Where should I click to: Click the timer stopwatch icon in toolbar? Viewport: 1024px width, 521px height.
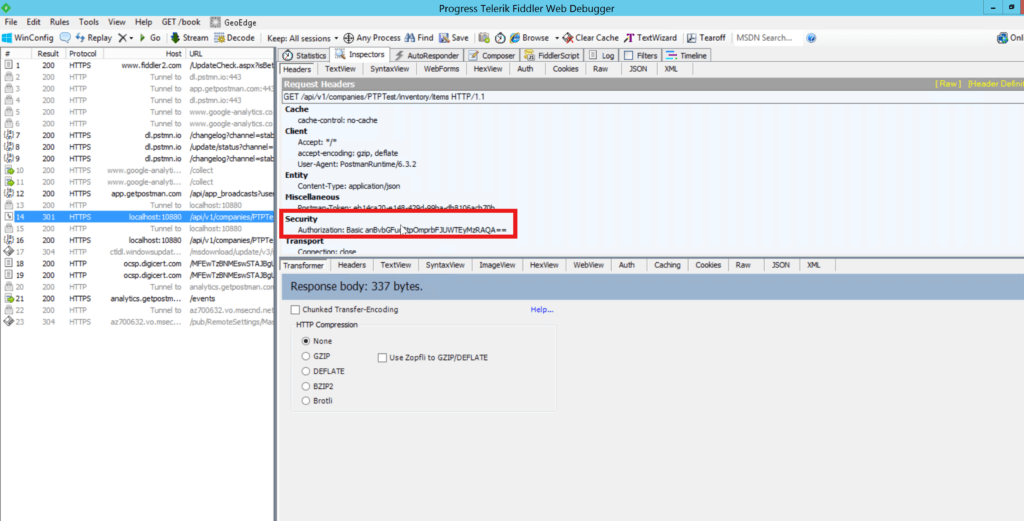coord(500,38)
